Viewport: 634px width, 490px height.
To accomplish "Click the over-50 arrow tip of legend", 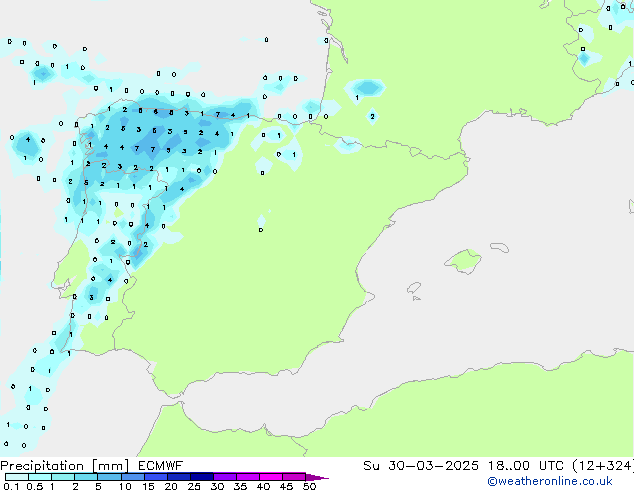I will (317, 477).
